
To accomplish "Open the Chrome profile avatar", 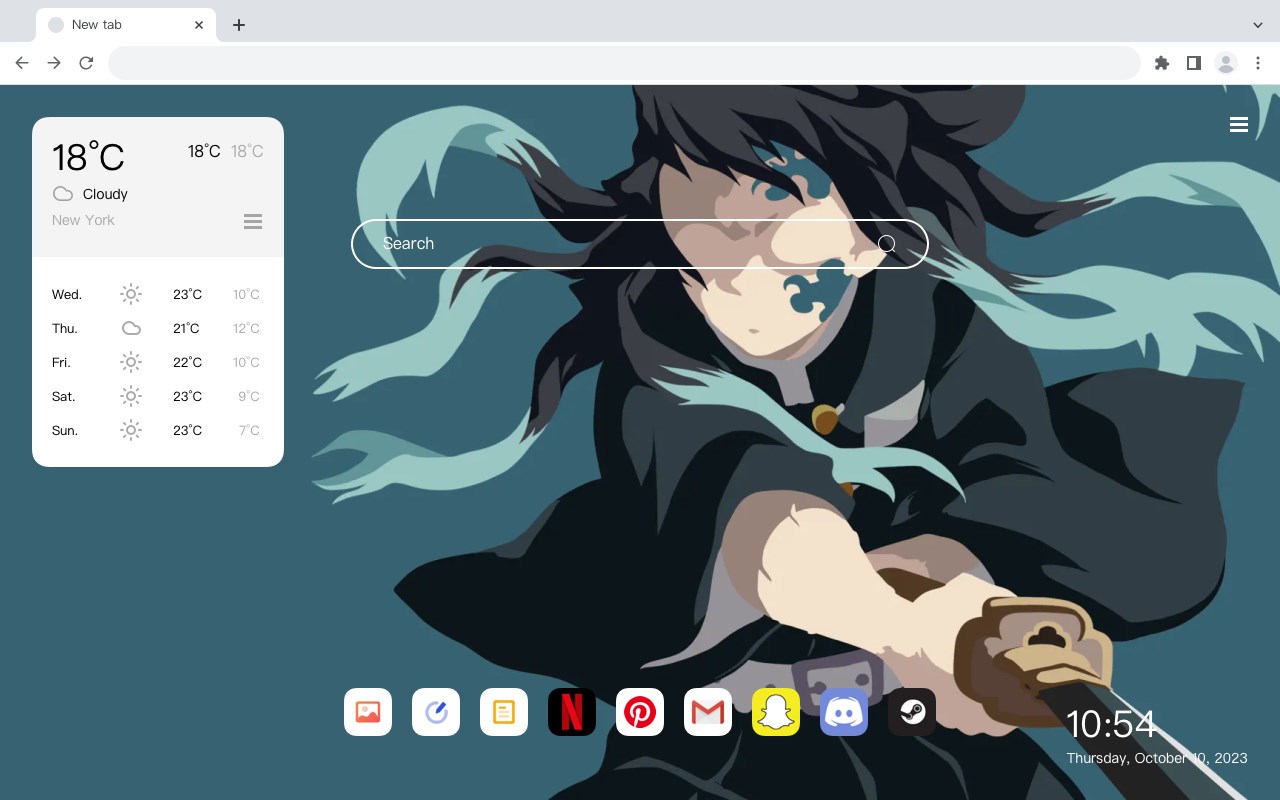I will tap(1226, 63).
